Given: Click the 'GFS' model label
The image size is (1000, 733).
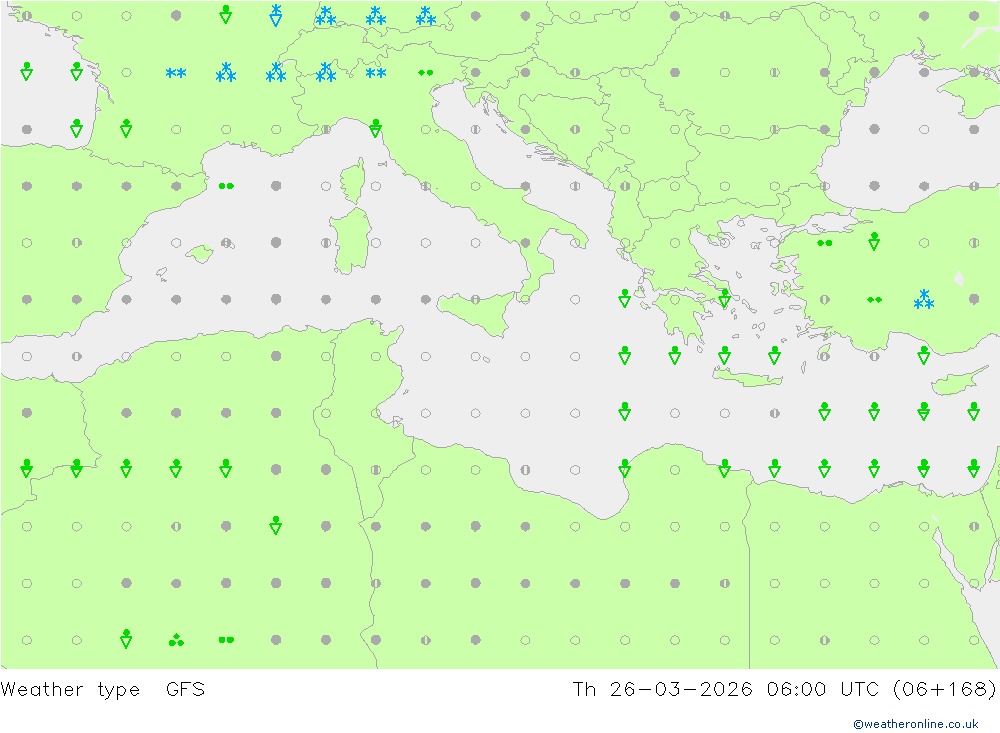Looking at the screenshot, I should point(185,690).
